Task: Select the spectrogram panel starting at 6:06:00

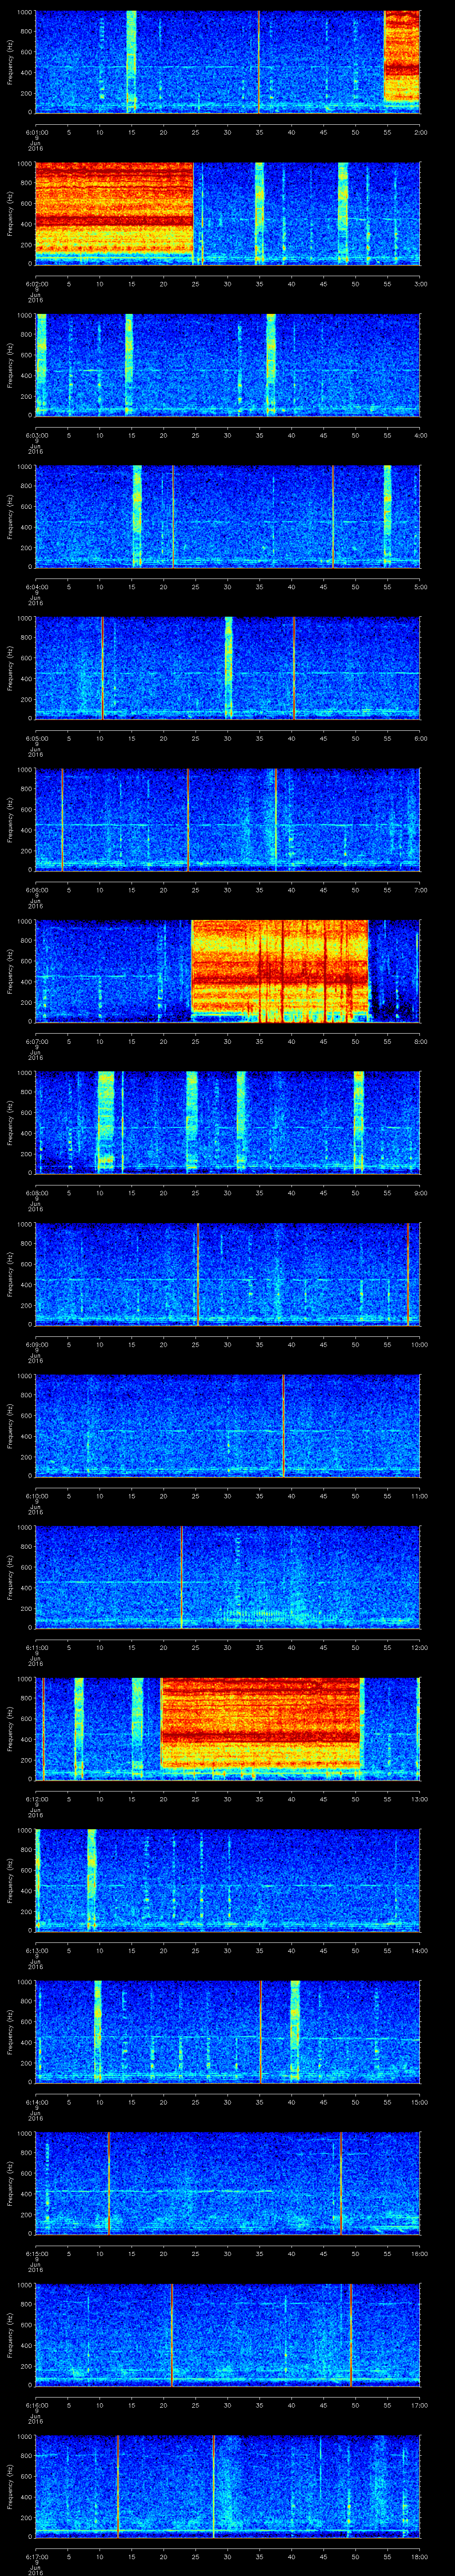Action: [x=227, y=819]
